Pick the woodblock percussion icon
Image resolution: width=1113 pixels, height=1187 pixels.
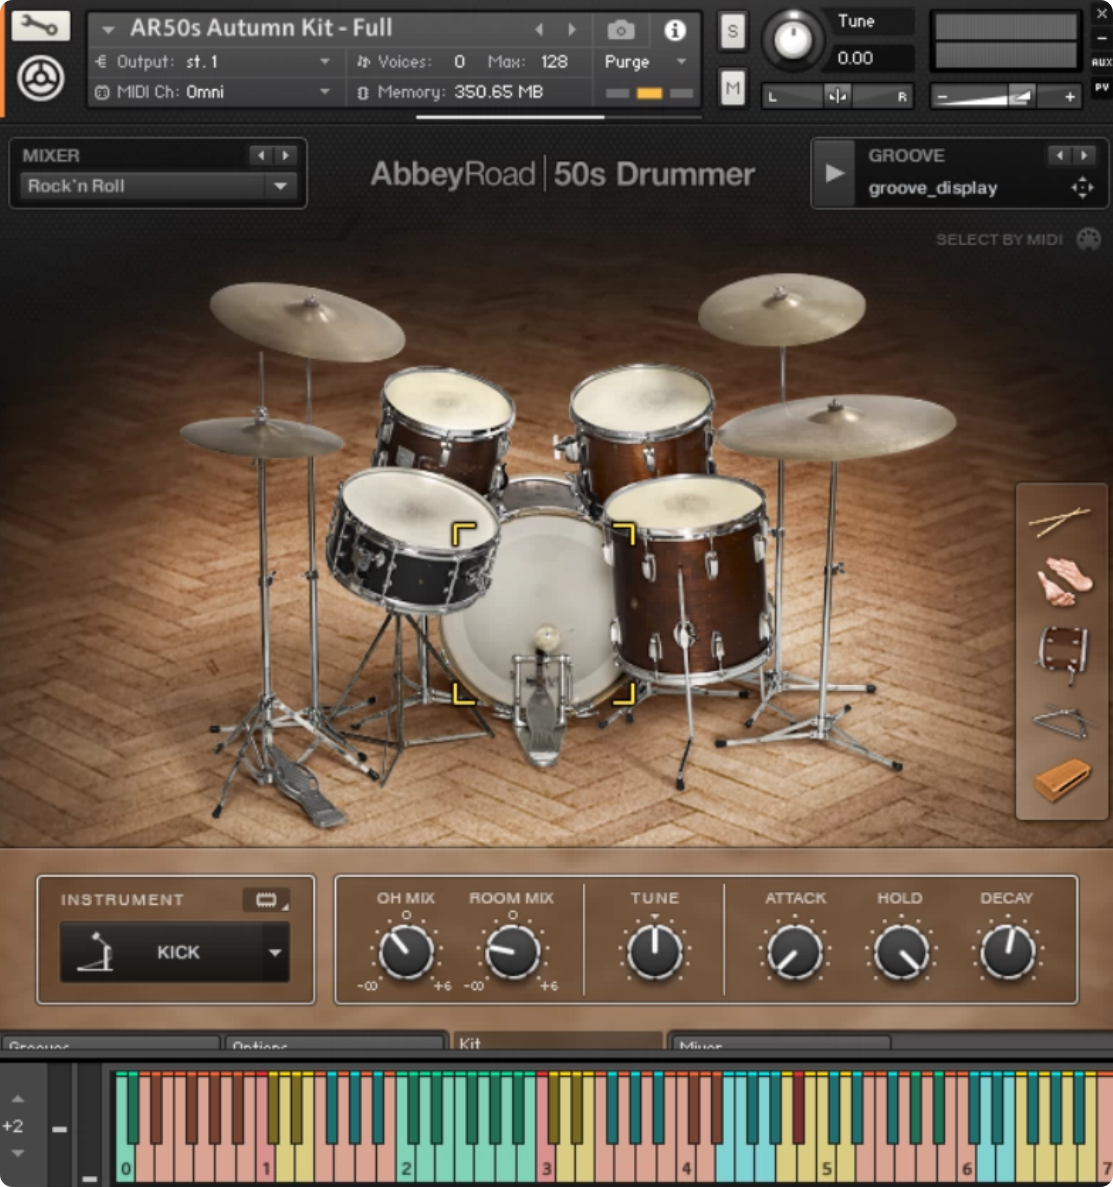1063,780
